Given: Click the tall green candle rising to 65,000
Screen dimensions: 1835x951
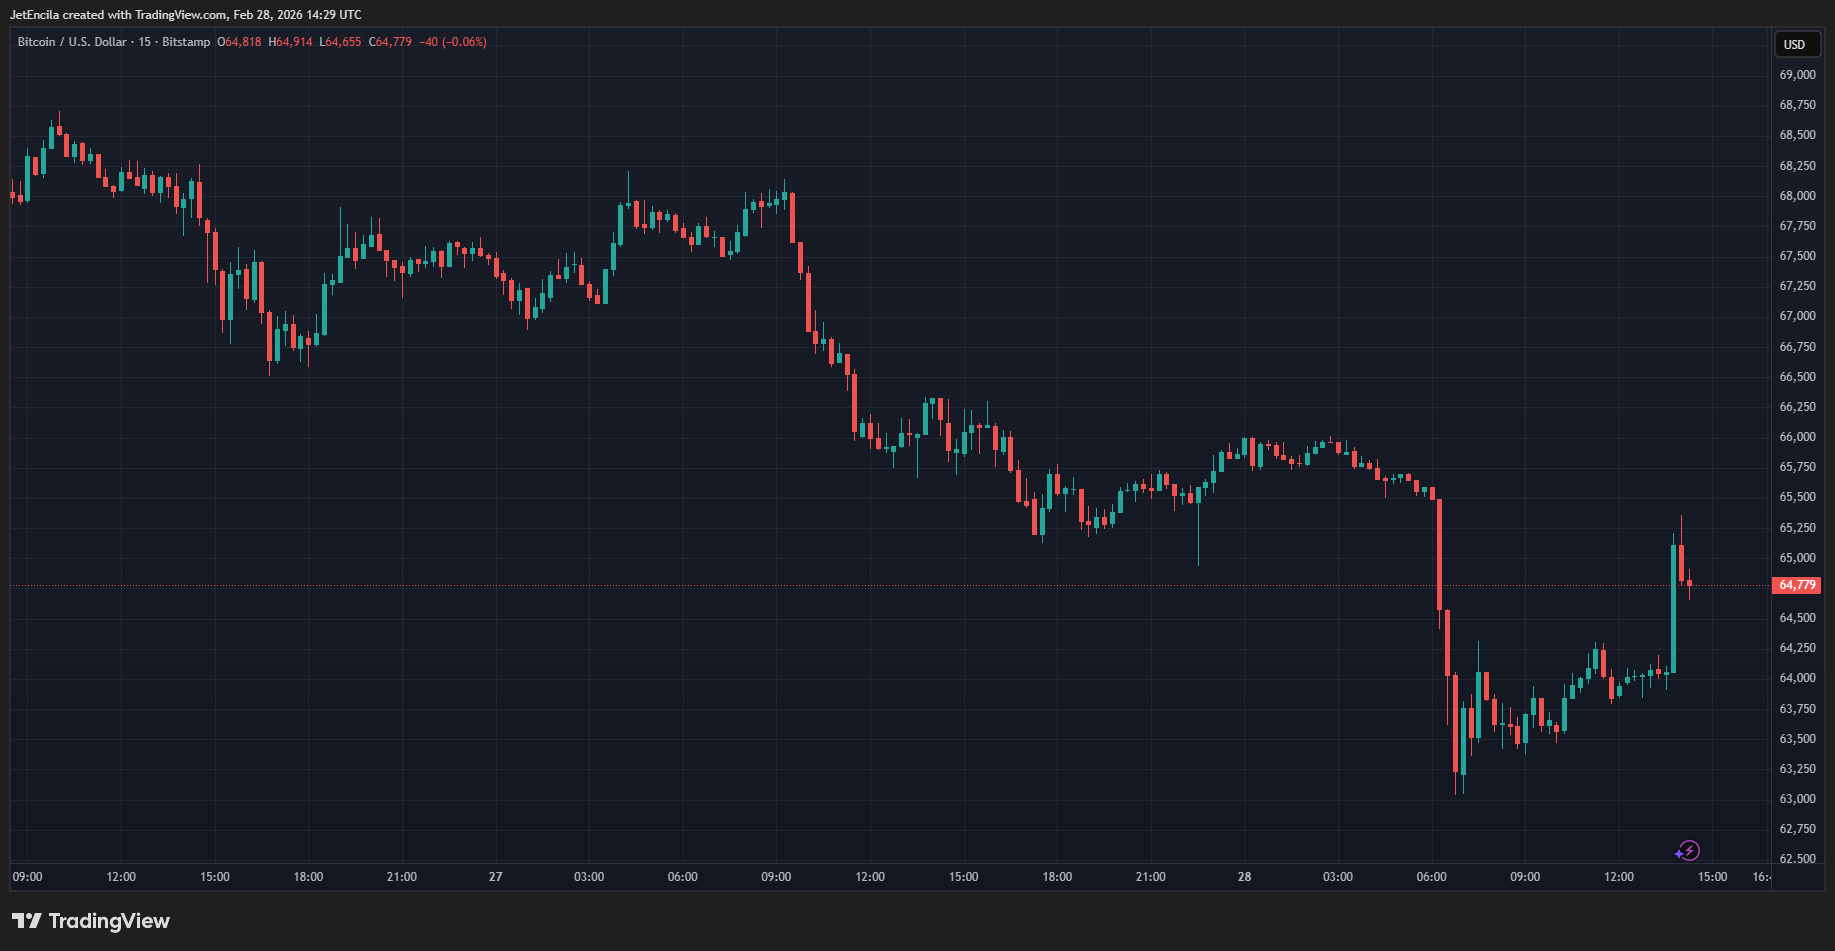Looking at the screenshot, I should (1673, 610).
